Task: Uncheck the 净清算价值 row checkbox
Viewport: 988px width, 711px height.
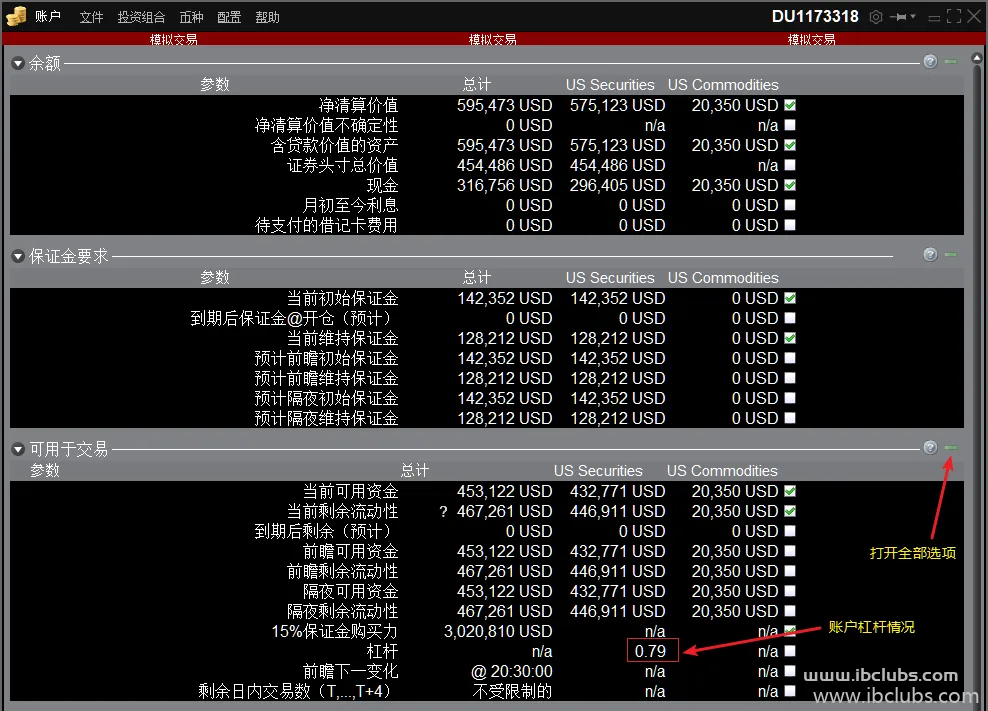Action: [x=790, y=105]
